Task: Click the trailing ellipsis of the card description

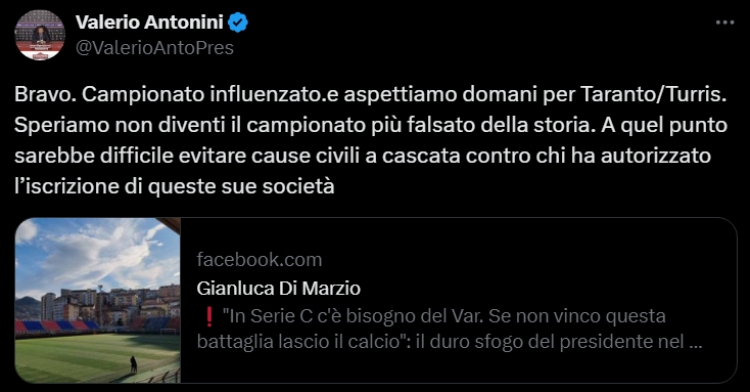Action: (x=695, y=343)
